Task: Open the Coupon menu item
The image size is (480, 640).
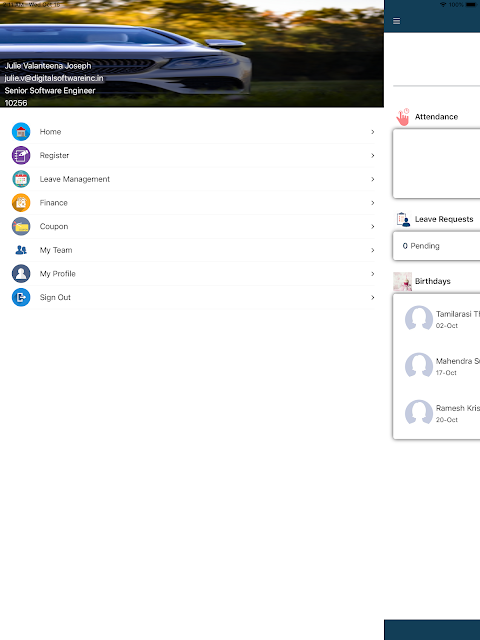Action: tap(192, 227)
